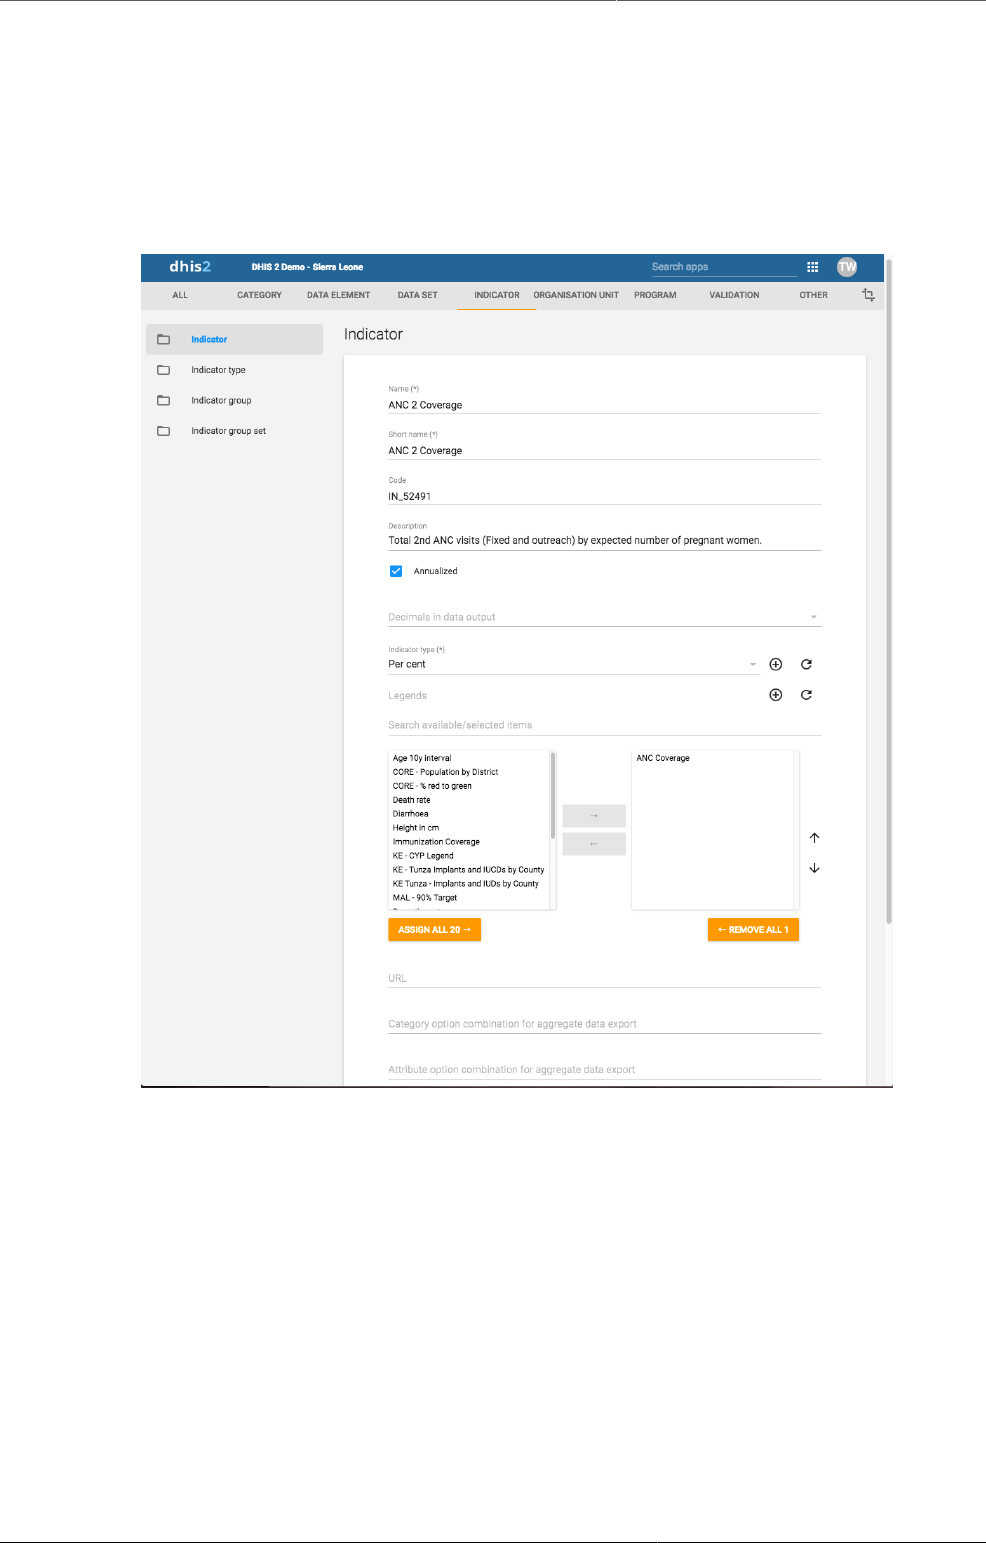Refresh the Legends list
Screen dimensions: 986x1543
pos(806,695)
